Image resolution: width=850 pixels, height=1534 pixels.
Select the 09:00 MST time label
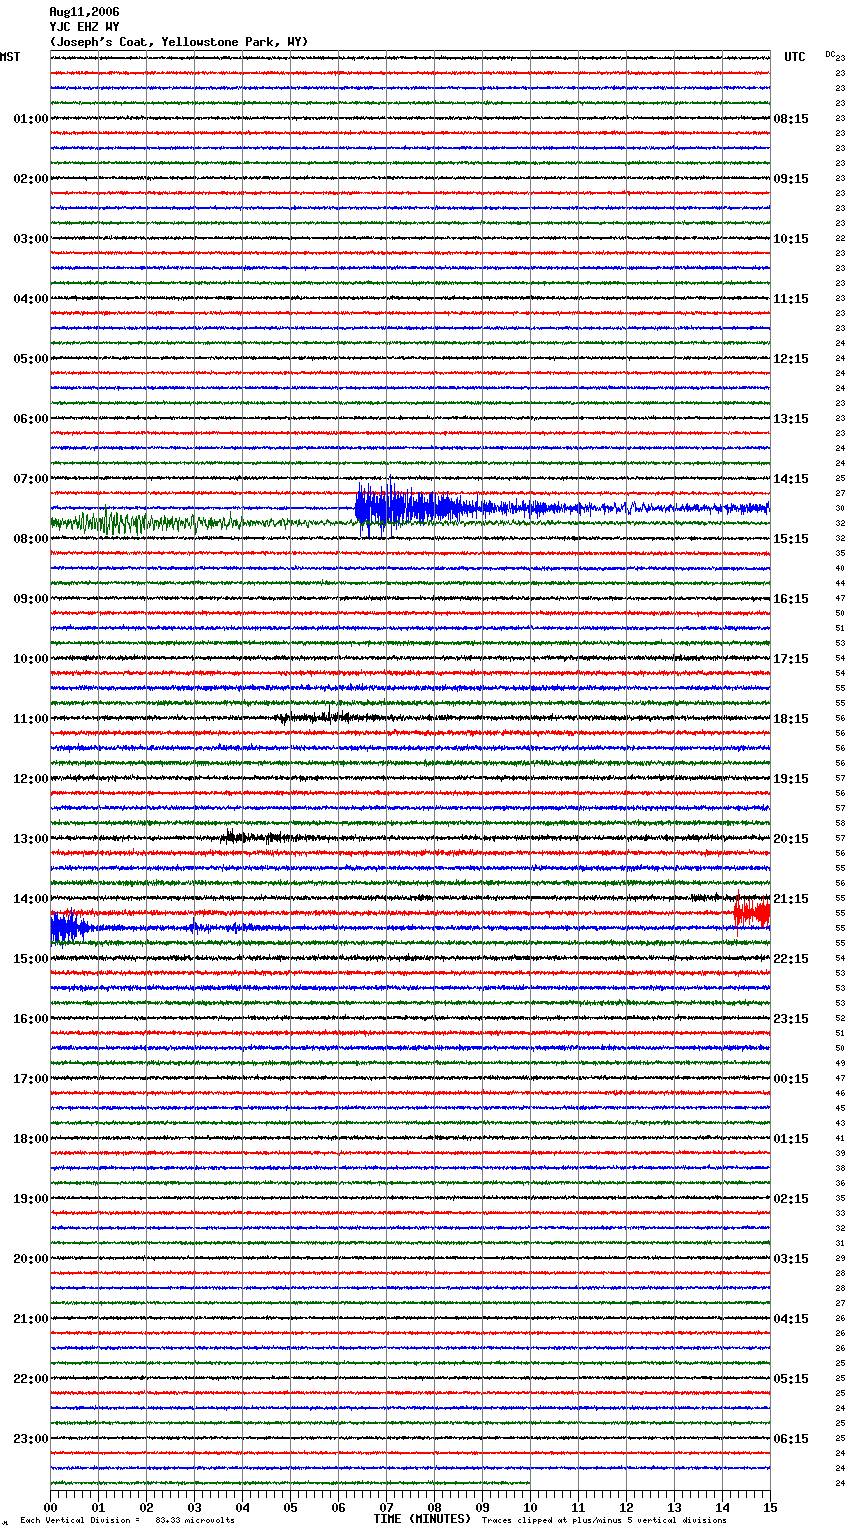[30, 599]
